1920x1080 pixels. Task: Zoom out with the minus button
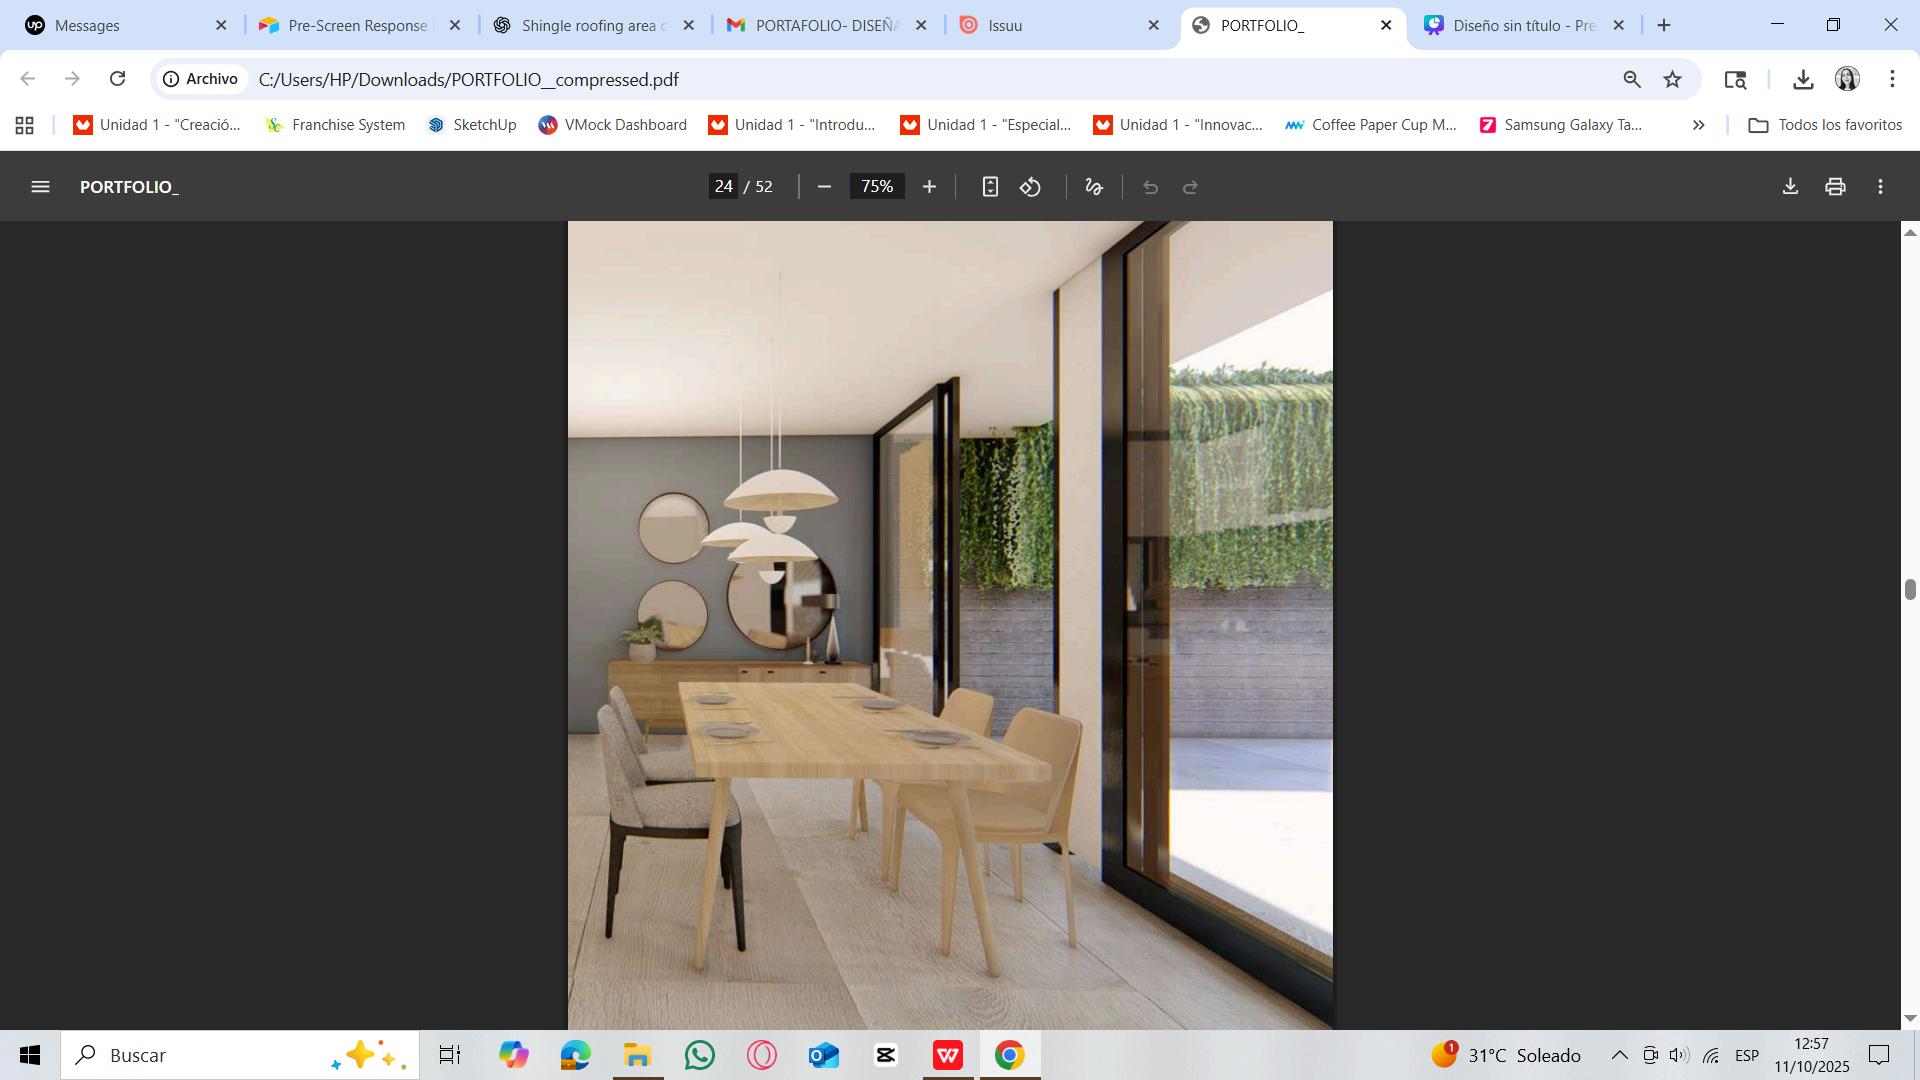[x=824, y=187]
